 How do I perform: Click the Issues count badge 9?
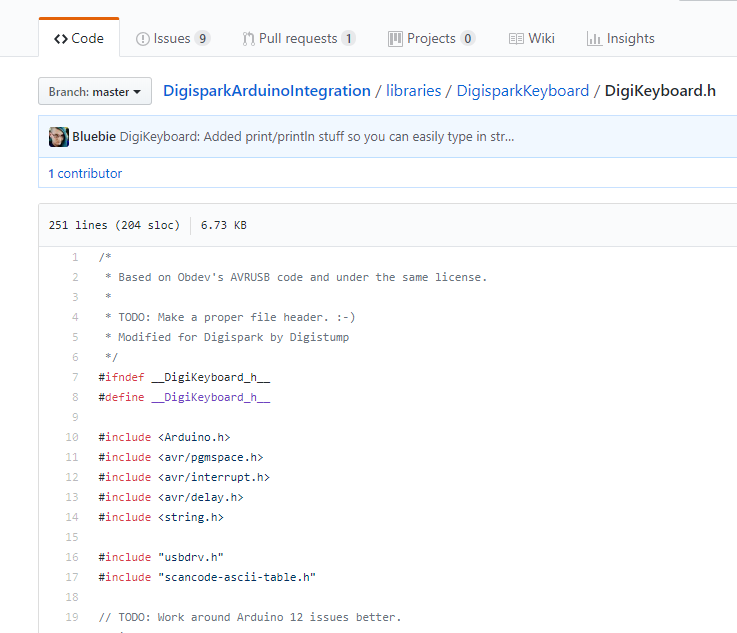(203, 39)
